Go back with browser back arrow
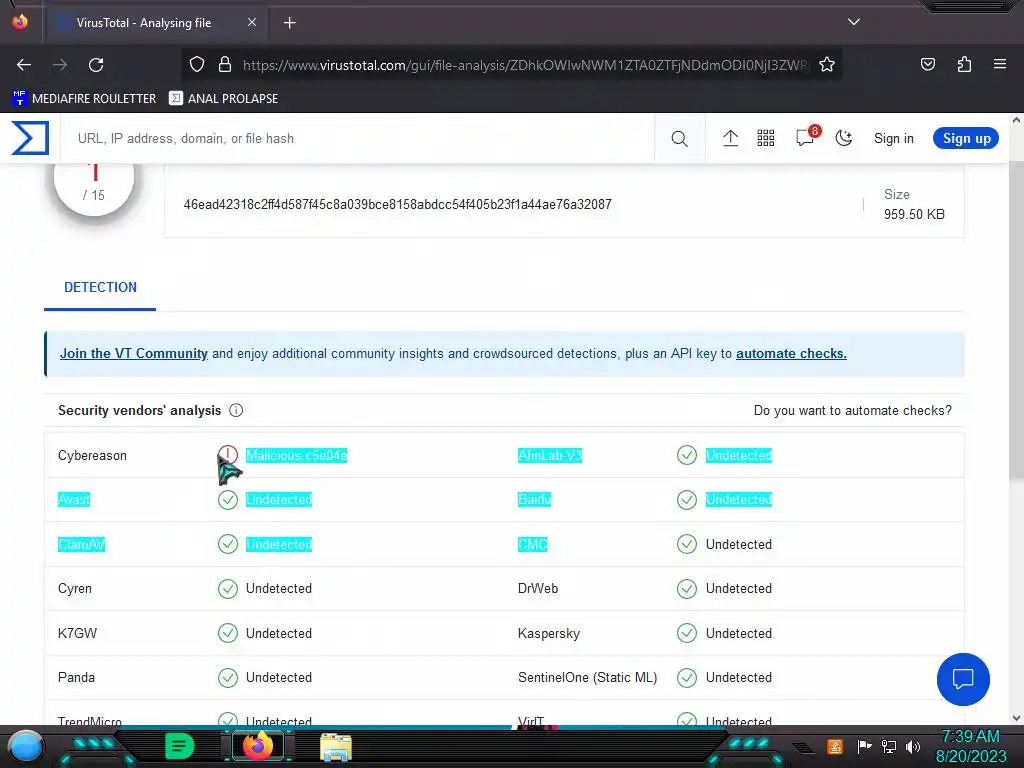The width and height of the screenshot is (1024, 768). pyautogui.click(x=24, y=65)
